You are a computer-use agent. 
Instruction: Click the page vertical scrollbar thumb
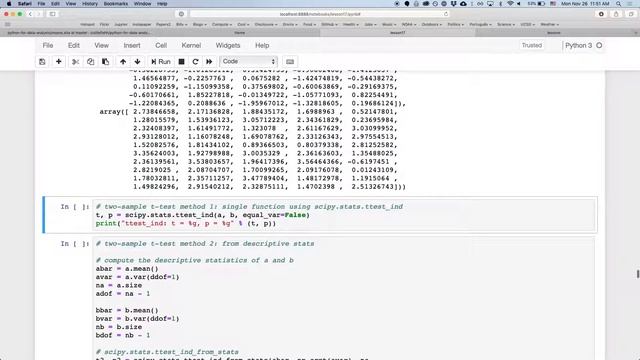(x=638, y=274)
